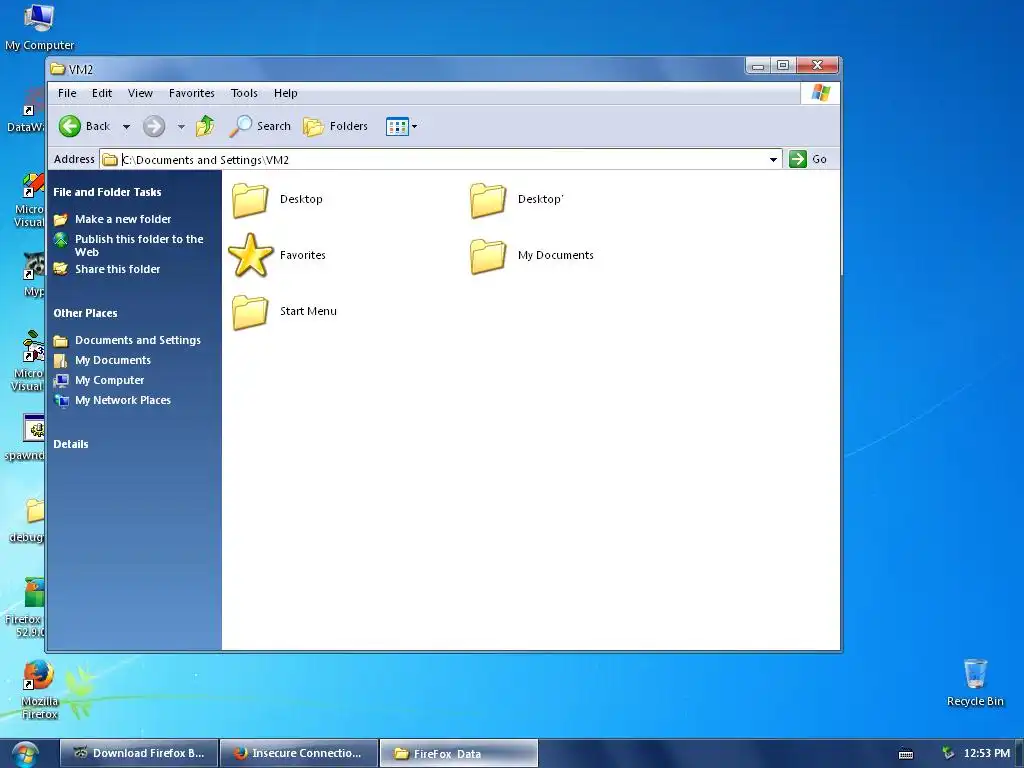Screen dimensions: 1024x768
Task: Expand the Details section header
Action: coord(71,444)
